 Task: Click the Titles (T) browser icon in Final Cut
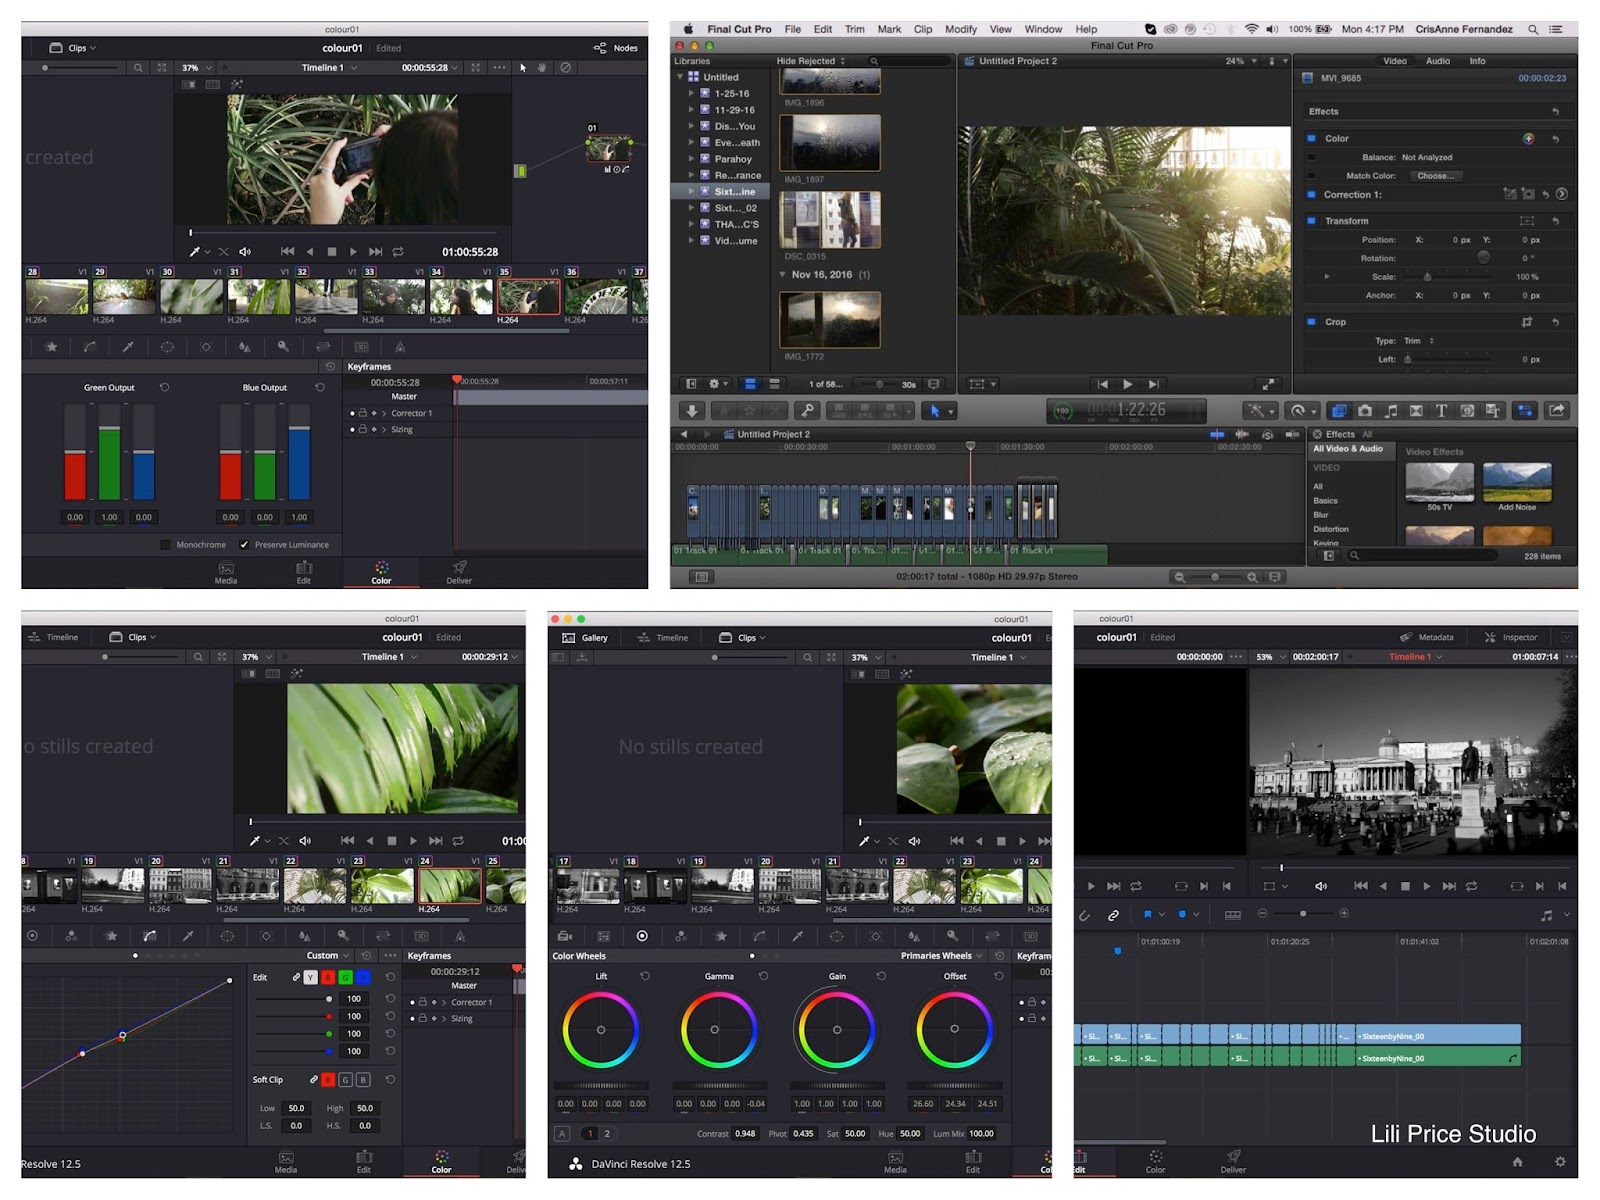click(x=1441, y=411)
